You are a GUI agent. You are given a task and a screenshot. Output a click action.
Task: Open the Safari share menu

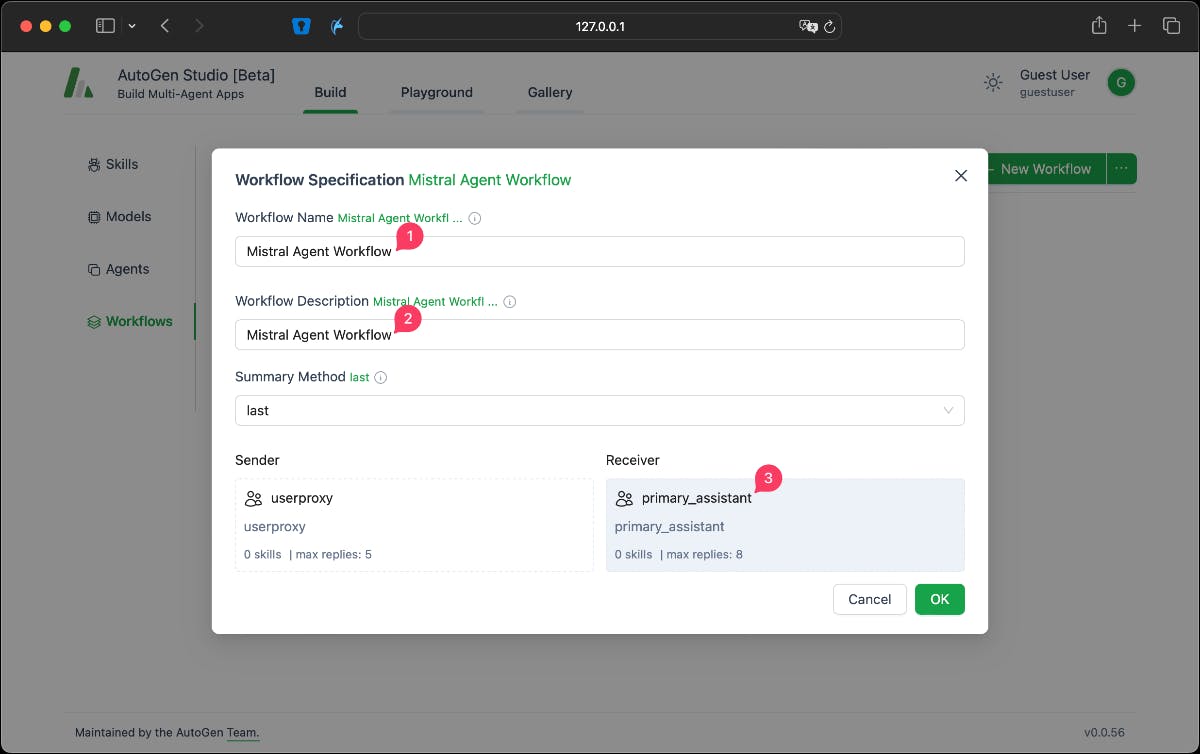(x=1099, y=26)
